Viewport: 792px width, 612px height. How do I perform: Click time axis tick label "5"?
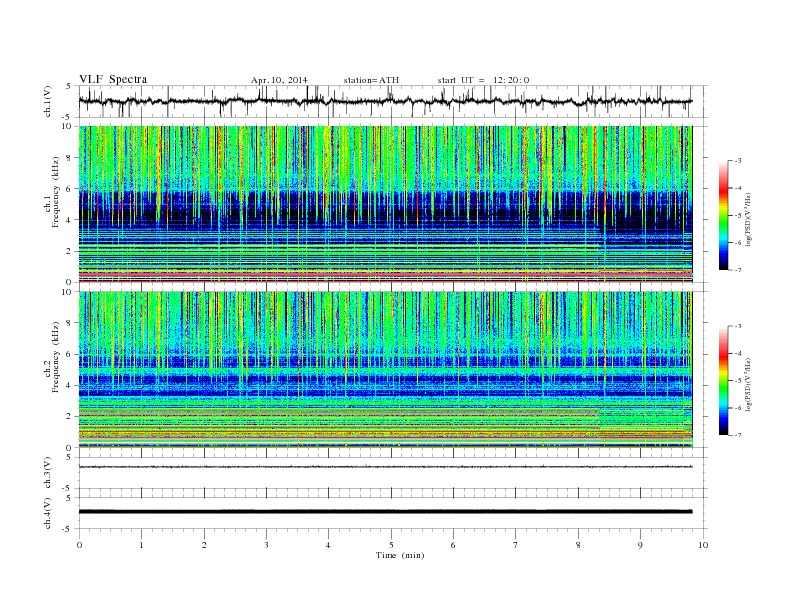[x=391, y=545]
